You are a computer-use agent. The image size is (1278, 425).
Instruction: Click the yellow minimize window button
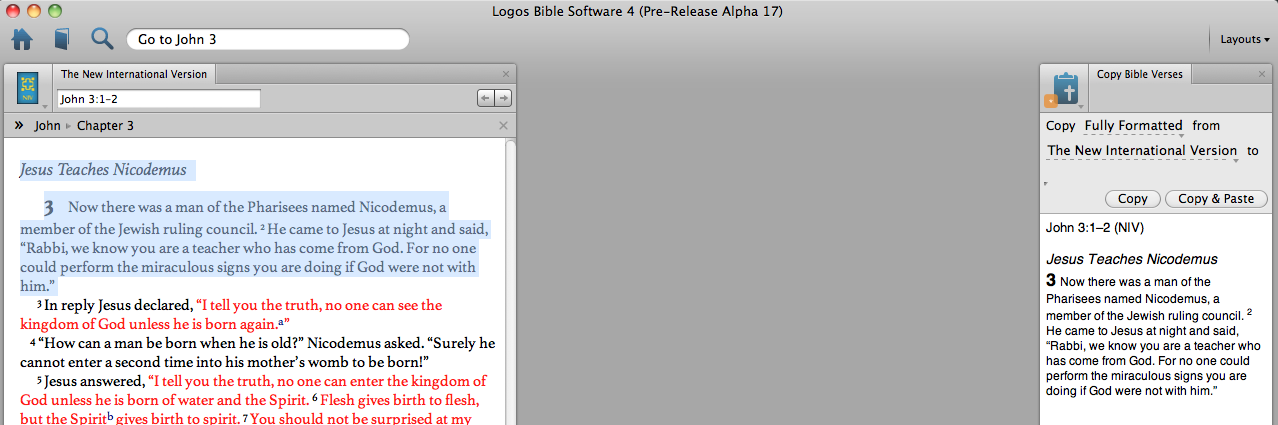click(33, 11)
